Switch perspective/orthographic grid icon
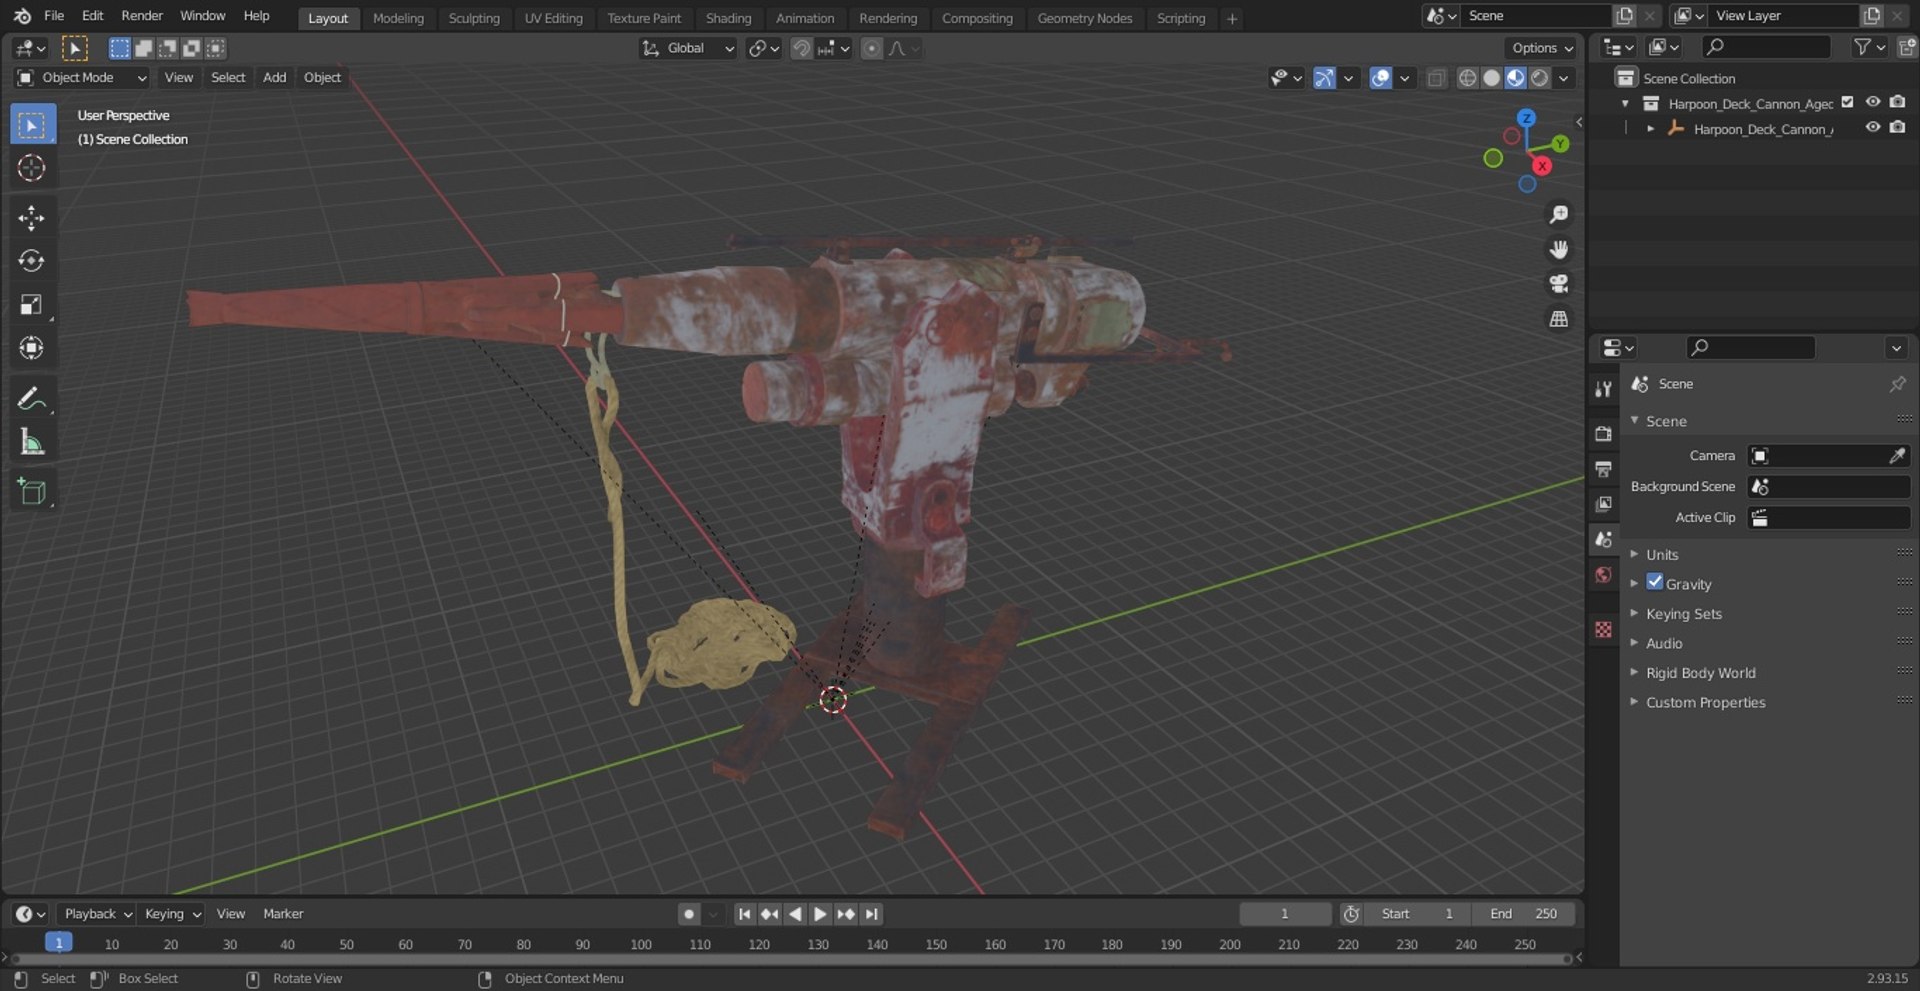1920x991 pixels. point(1559,319)
